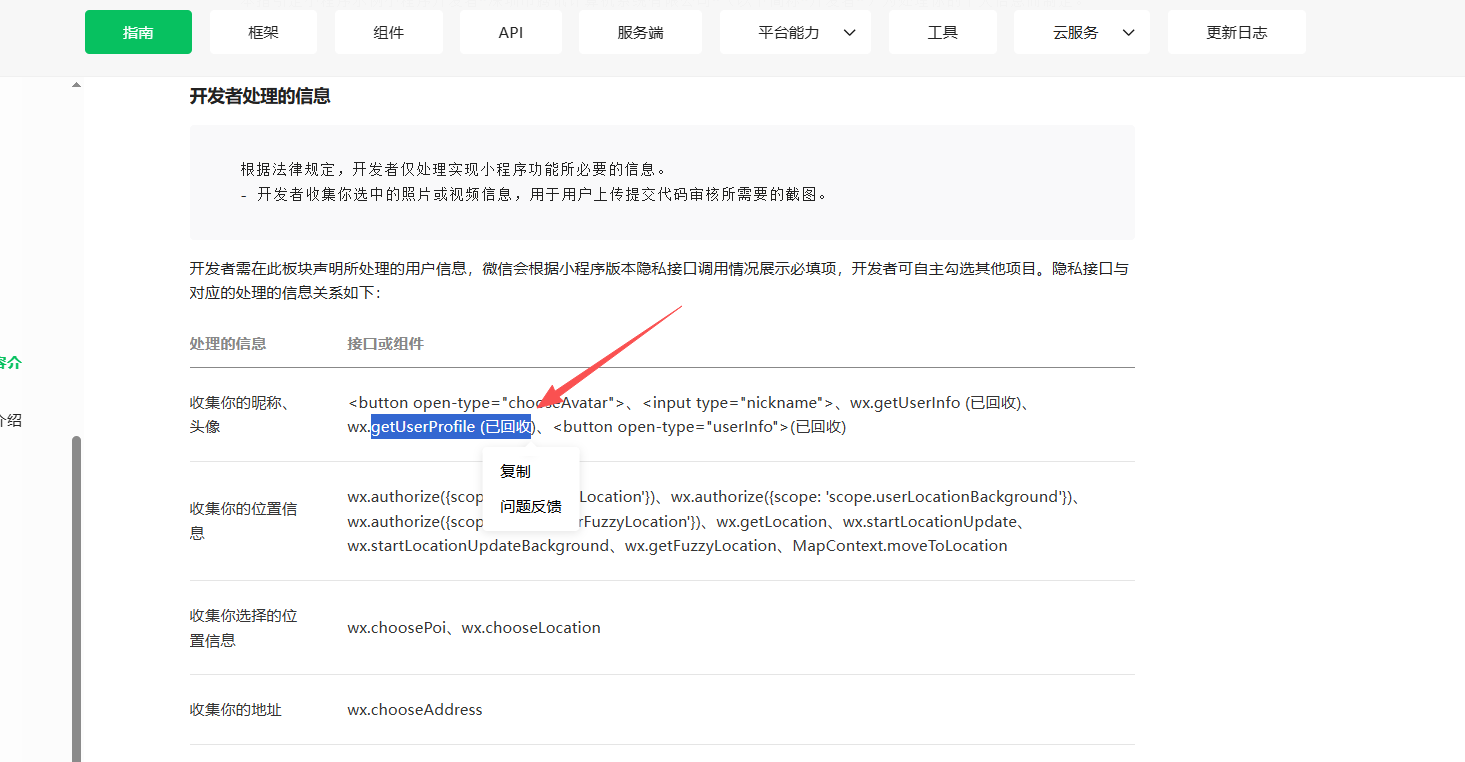Click the sidebar scroll-up arrow
This screenshot has width=1465, height=762.
[76, 86]
